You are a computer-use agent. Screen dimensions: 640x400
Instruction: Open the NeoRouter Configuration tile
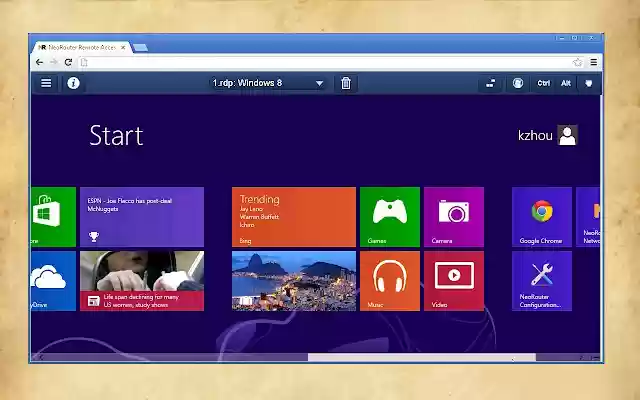click(x=542, y=281)
